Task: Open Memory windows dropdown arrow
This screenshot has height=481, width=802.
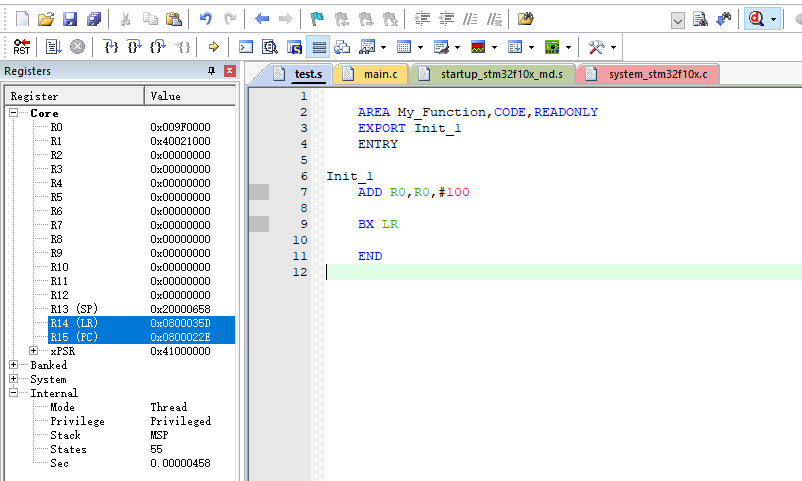Action: point(420,47)
